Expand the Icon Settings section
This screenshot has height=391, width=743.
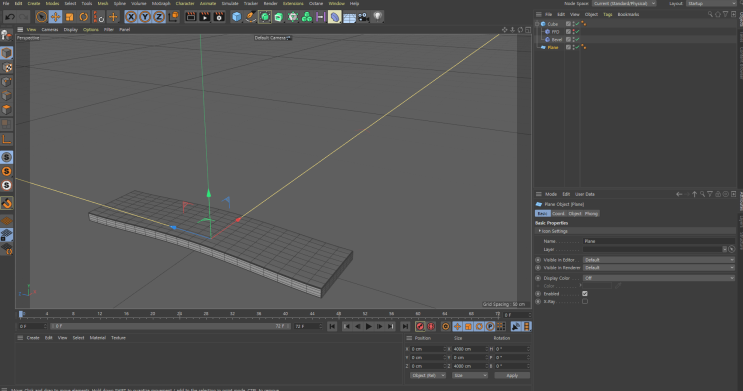point(540,231)
